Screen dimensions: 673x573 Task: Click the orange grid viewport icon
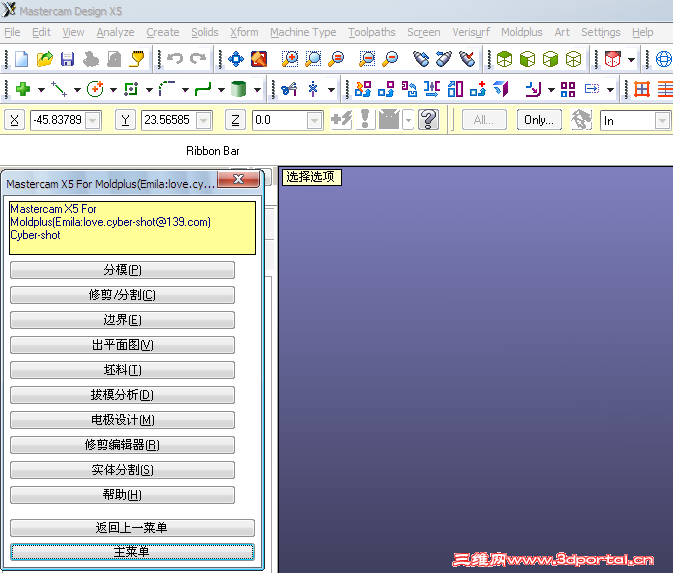point(642,89)
